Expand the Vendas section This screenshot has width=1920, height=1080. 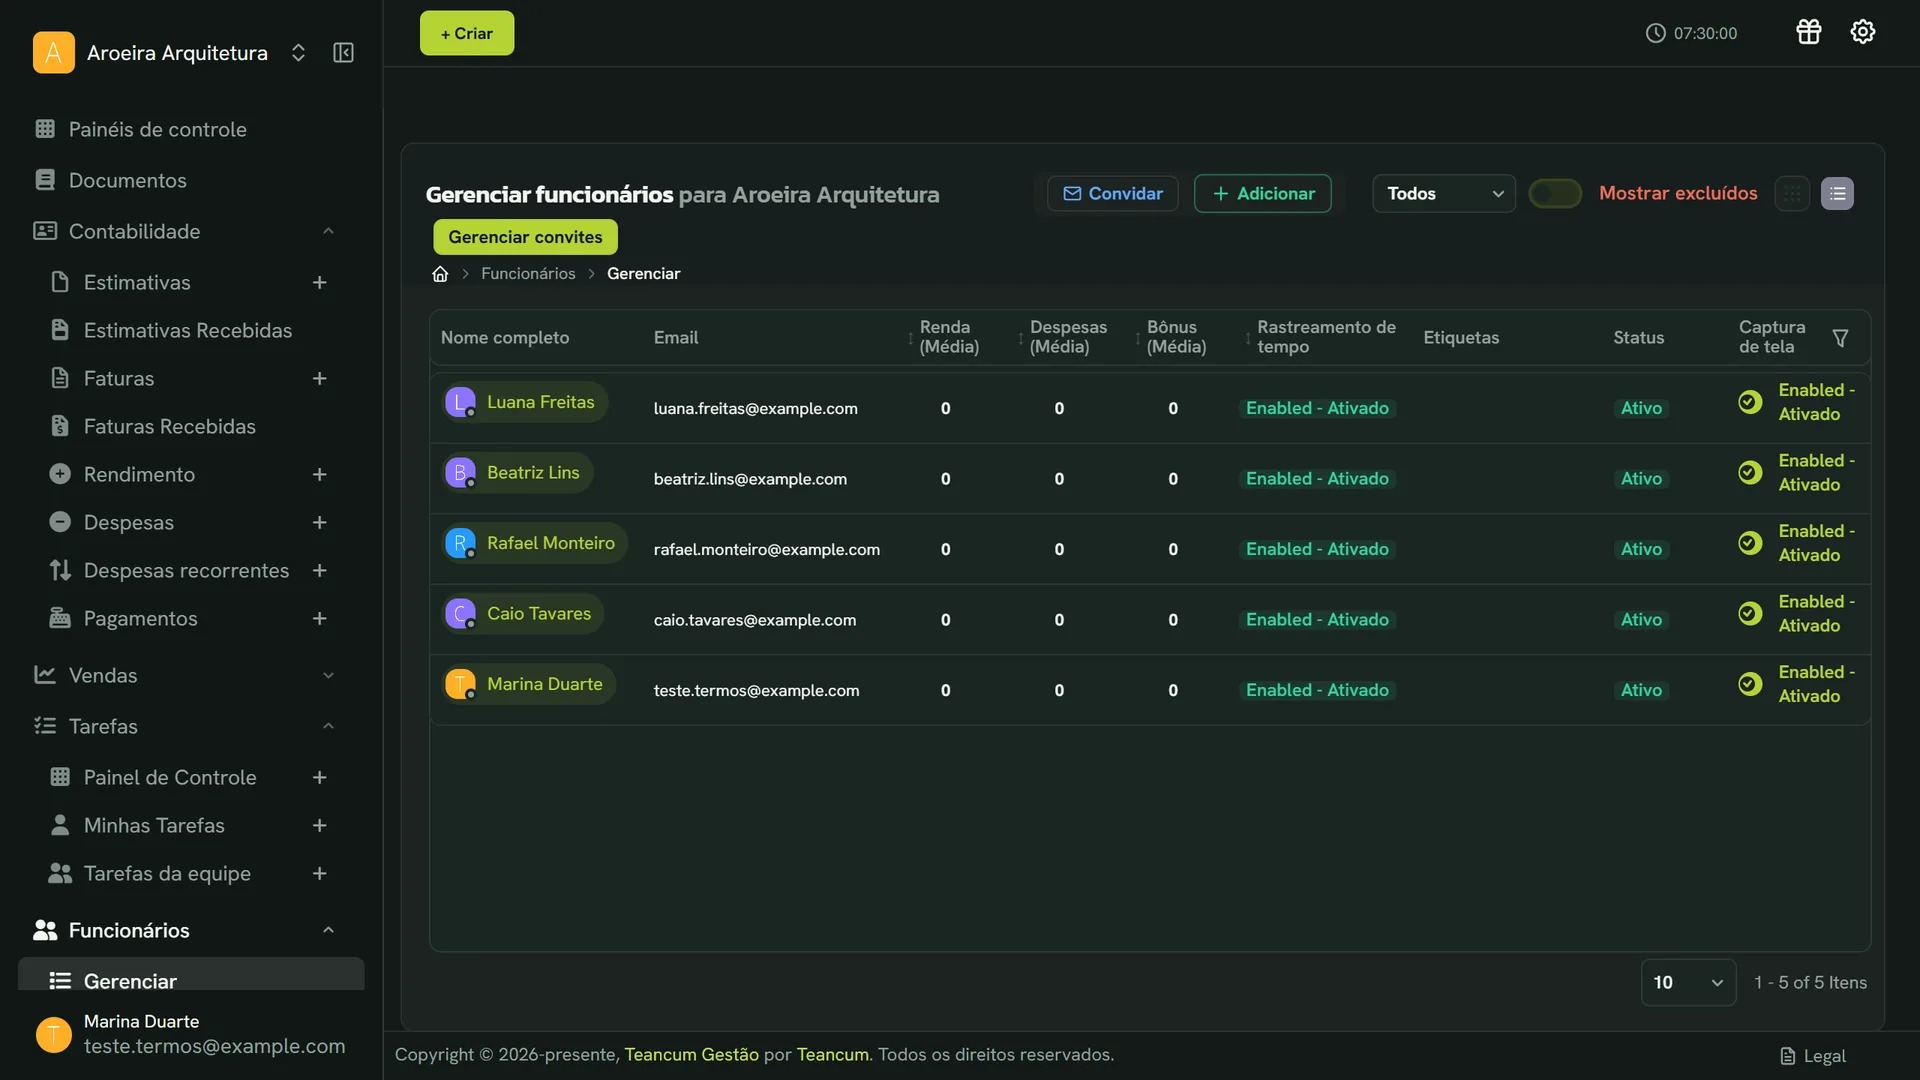pyautogui.click(x=328, y=676)
